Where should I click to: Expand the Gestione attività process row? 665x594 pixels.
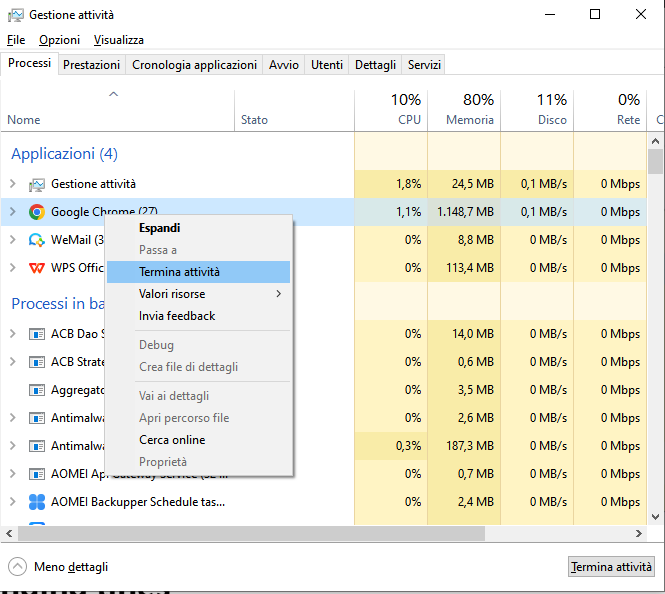[x=12, y=184]
